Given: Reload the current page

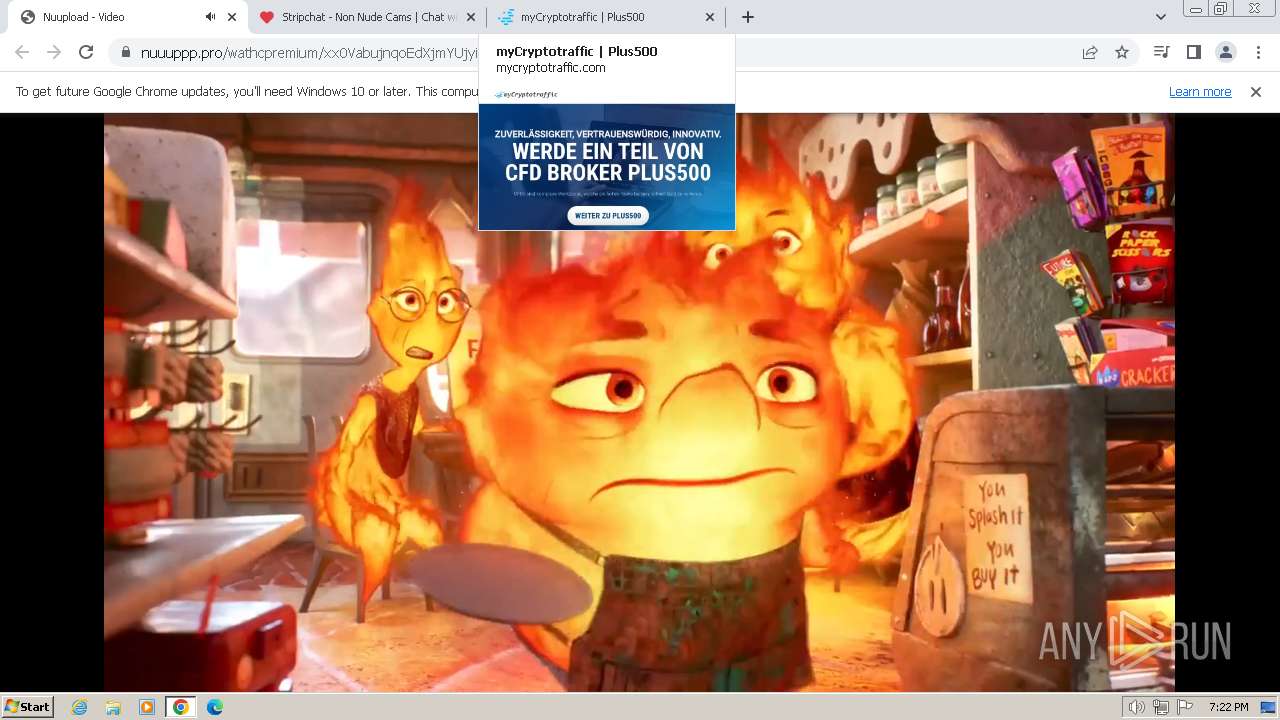Looking at the screenshot, I should point(86,52).
